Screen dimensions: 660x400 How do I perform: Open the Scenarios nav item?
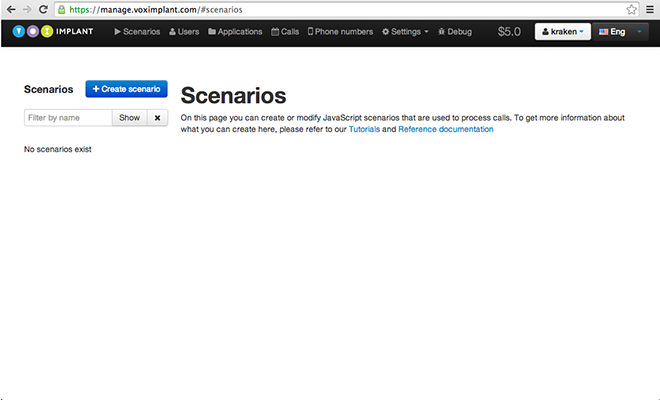(x=137, y=32)
